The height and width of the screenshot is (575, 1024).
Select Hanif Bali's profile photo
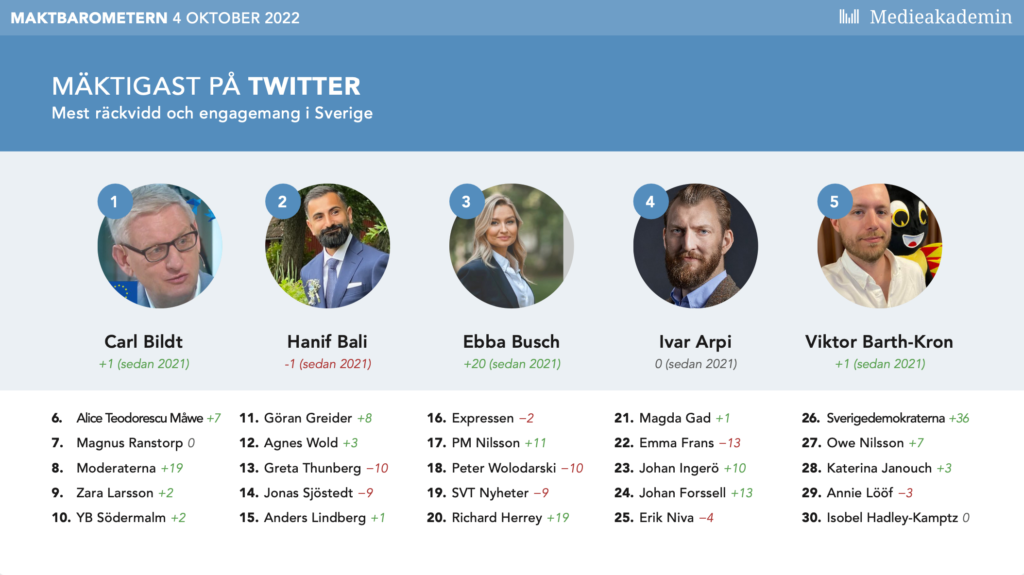tap(328, 246)
